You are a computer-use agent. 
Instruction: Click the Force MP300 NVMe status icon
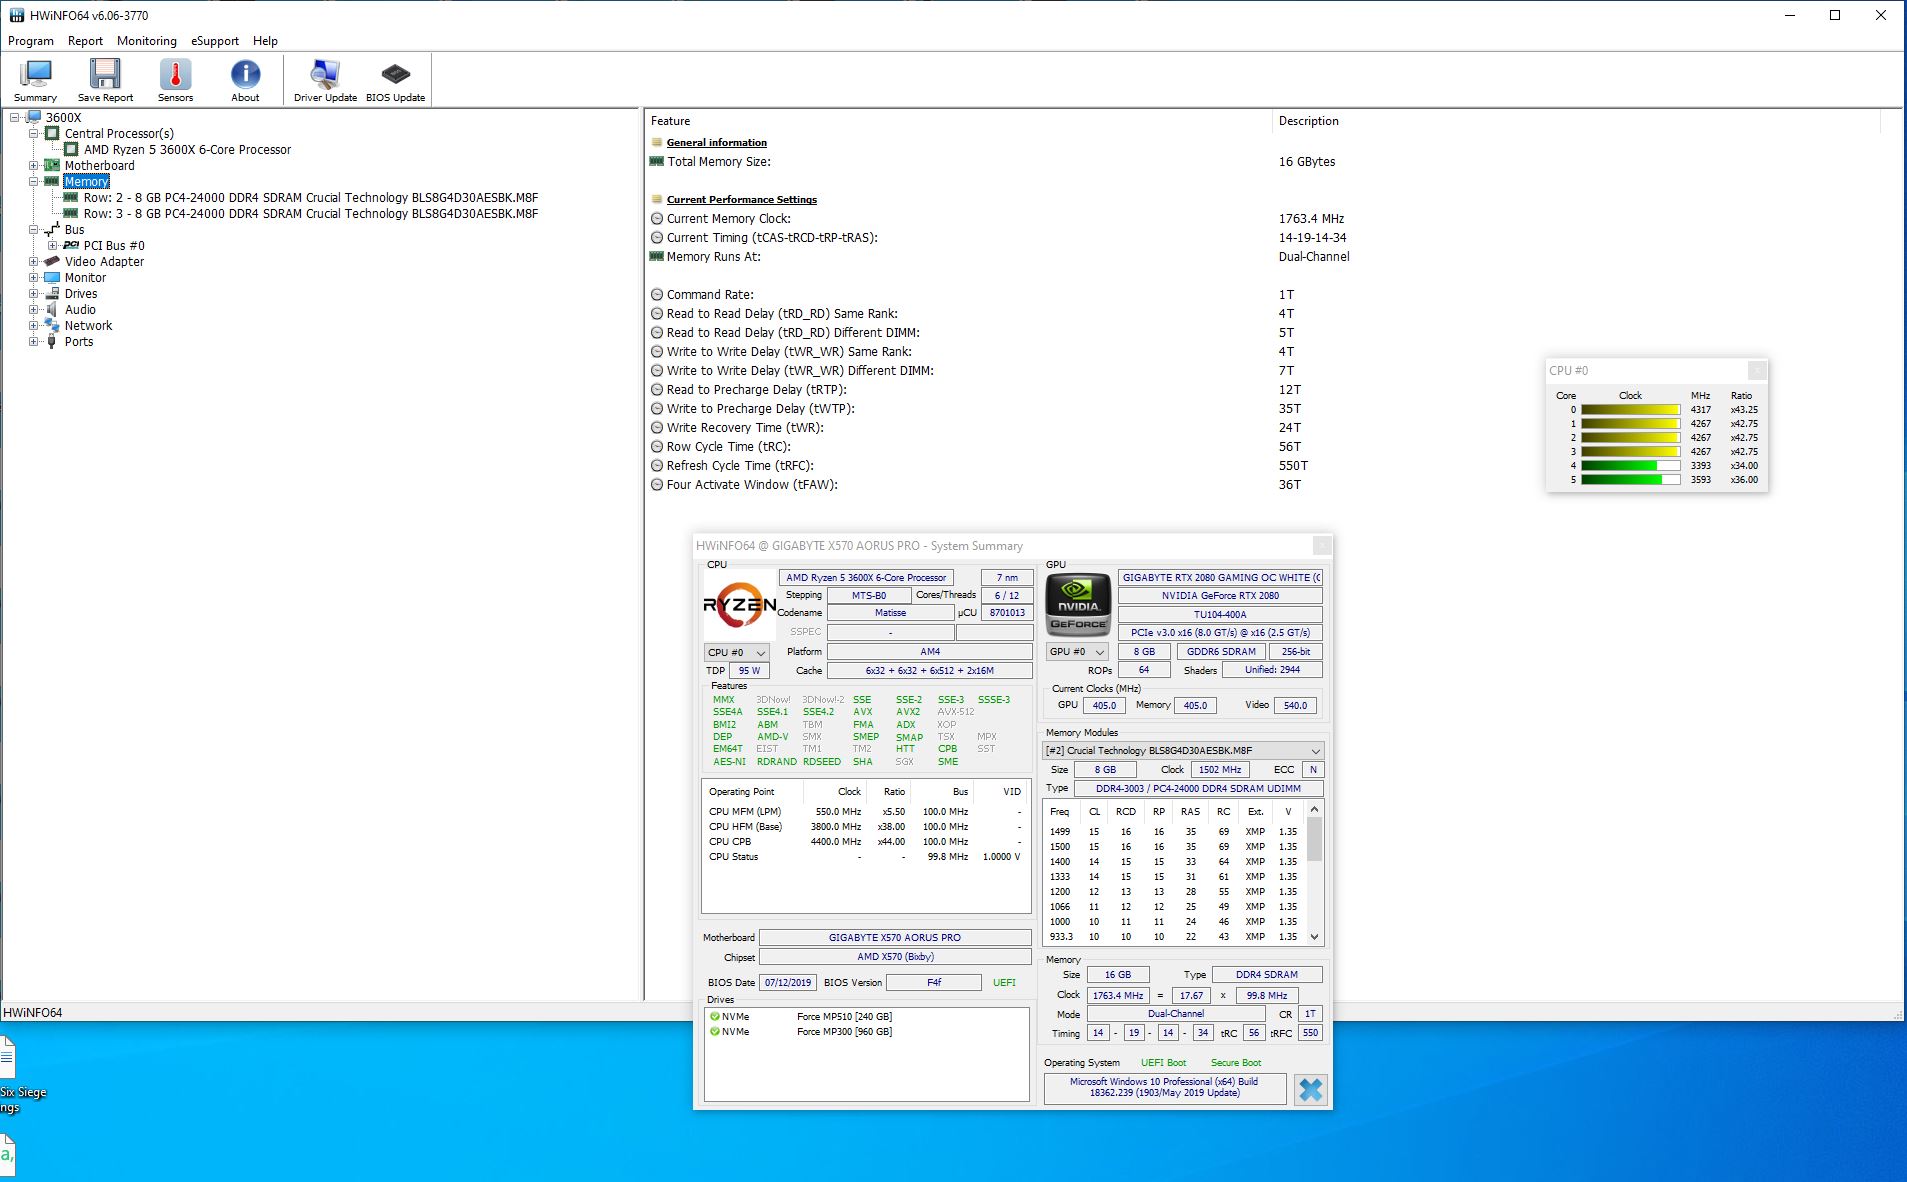click(715, 1032)
